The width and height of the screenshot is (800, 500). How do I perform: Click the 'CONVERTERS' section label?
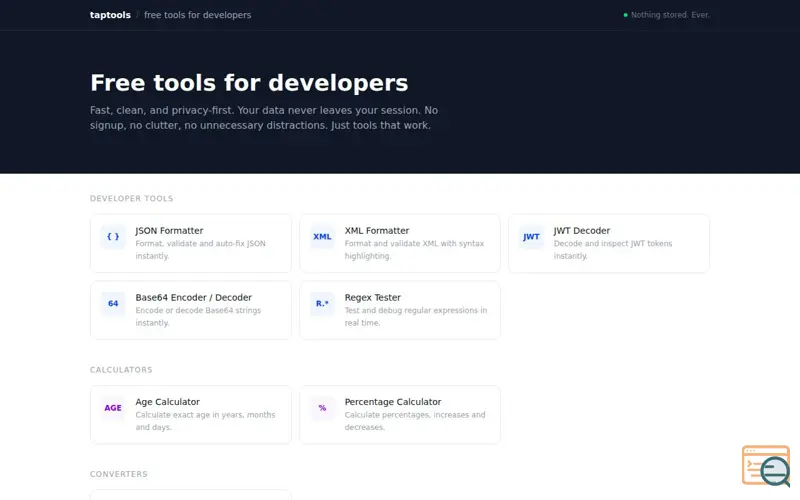[118, 474]
